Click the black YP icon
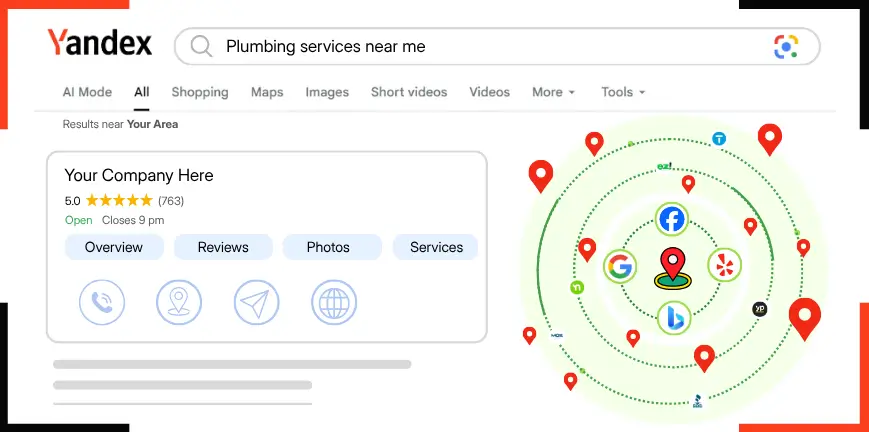 760,309
